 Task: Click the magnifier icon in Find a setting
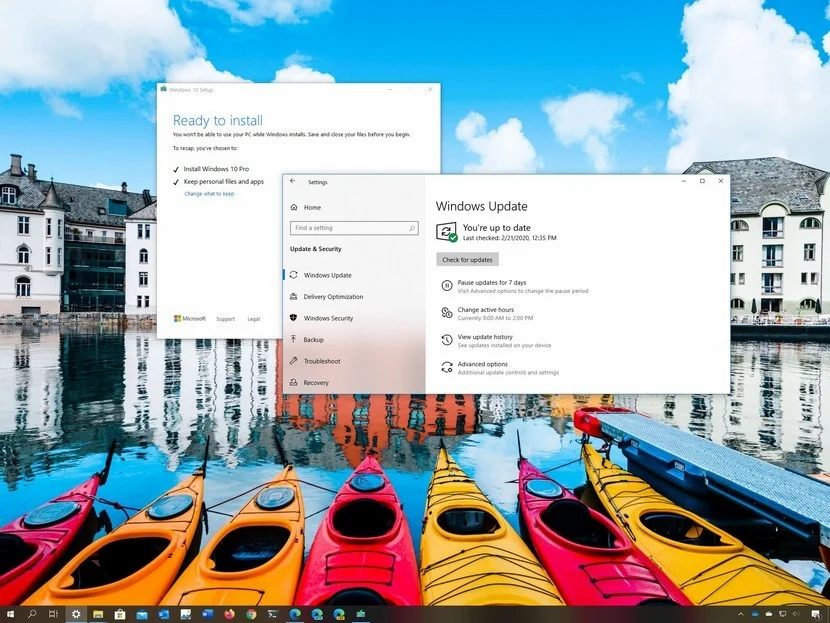[412, 228]
